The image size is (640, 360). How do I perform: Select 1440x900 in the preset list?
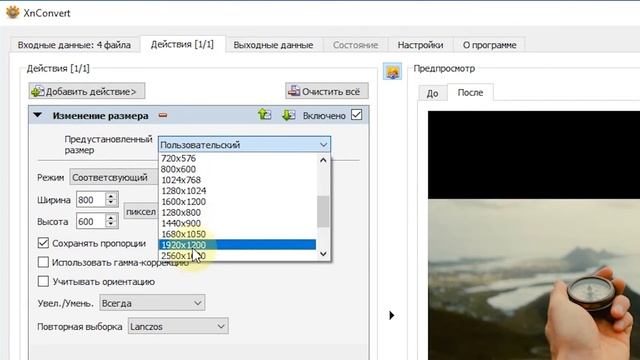(x=238, y=223)
